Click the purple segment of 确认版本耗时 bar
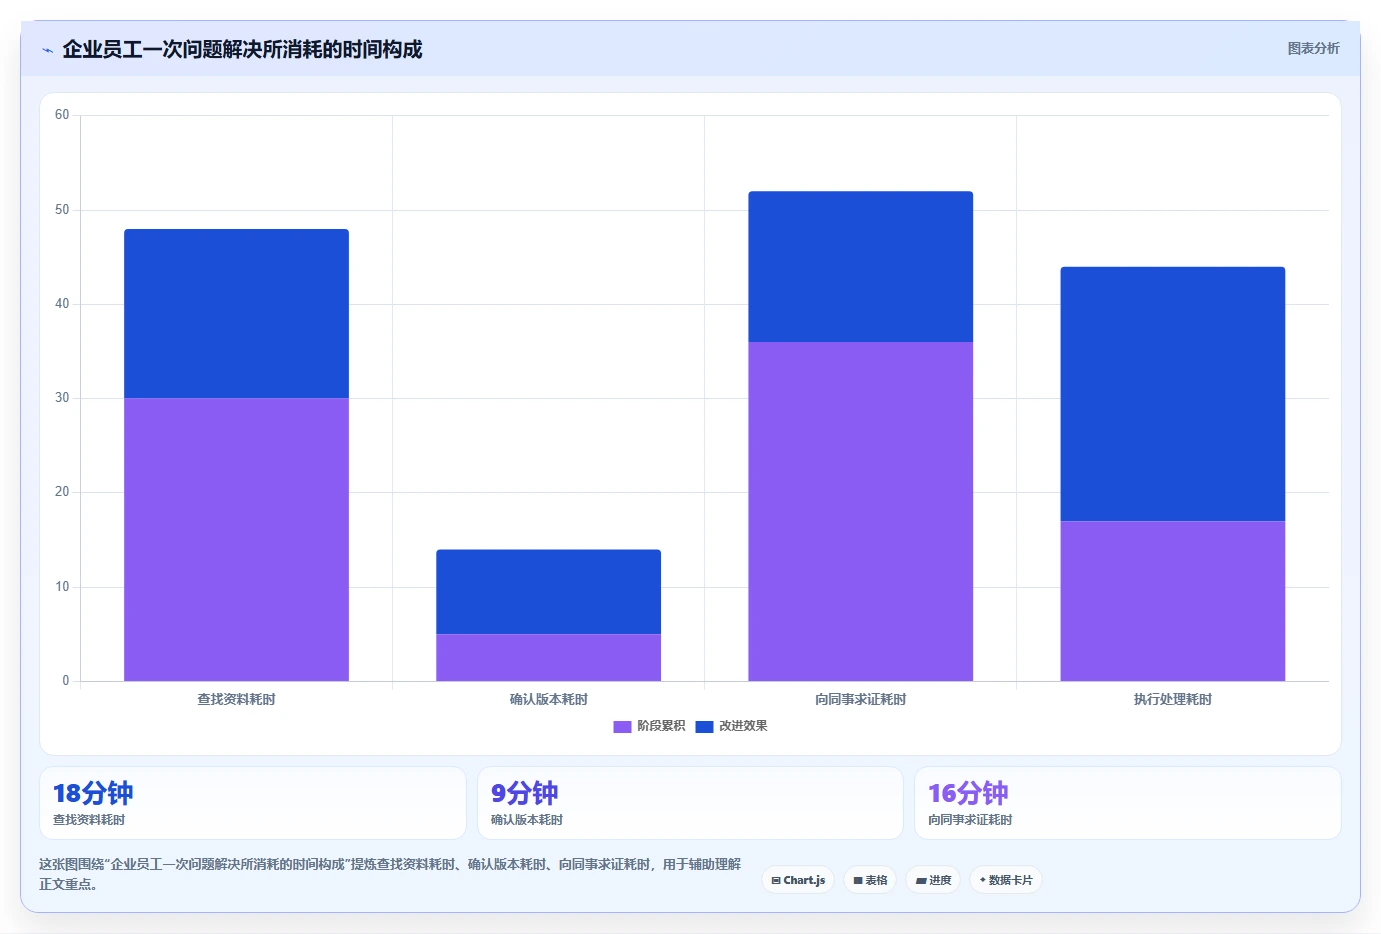This screenshot has height=934, width=1381. click(548, 657)
